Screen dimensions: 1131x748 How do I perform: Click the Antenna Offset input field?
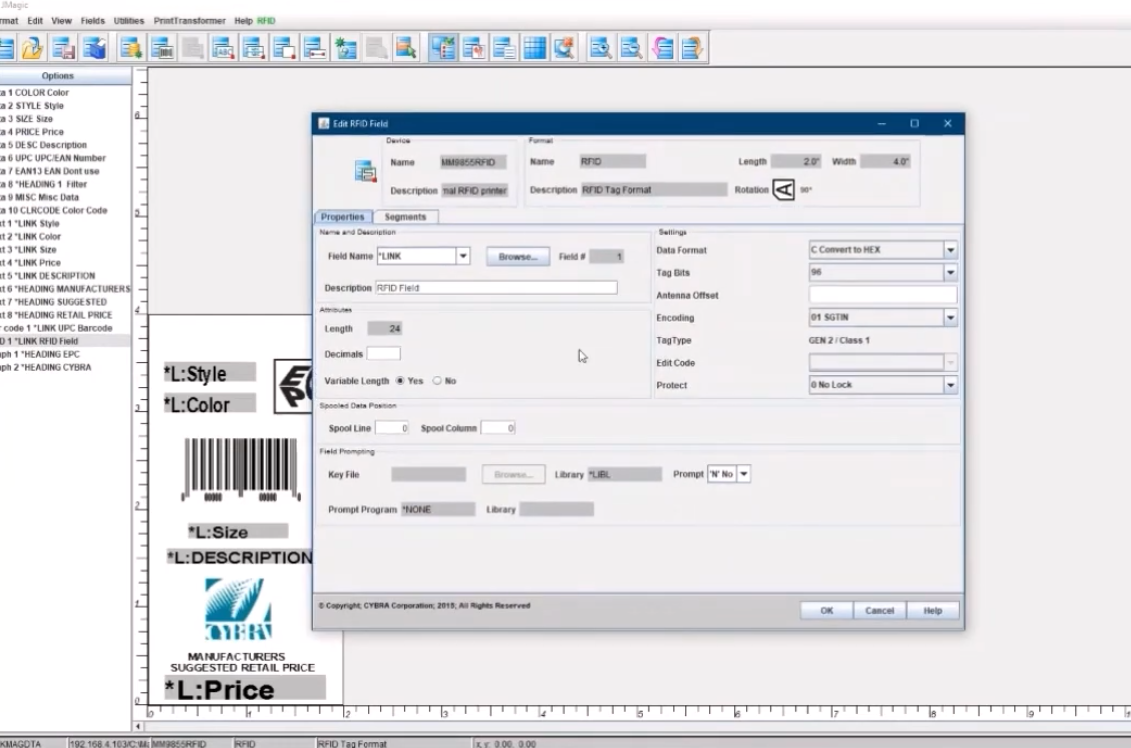pyautogui.click(x=883, y=295)
